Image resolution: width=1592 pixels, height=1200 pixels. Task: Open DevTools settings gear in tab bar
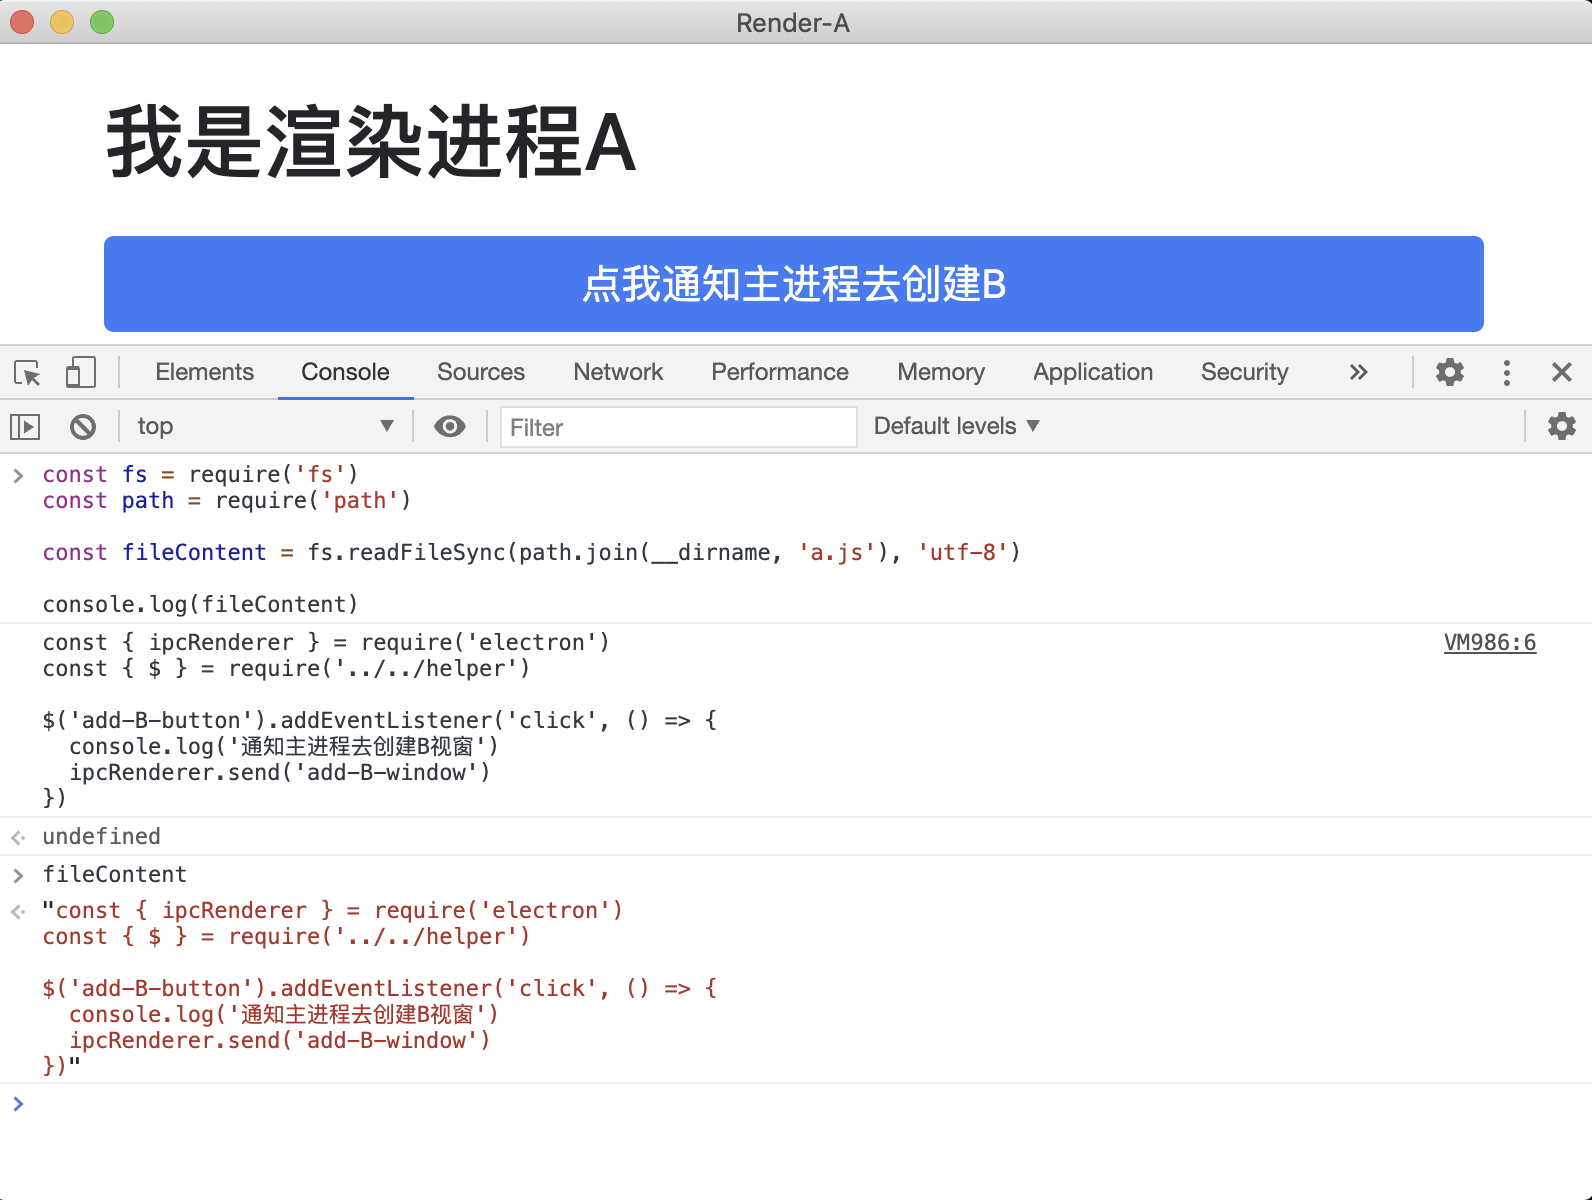[1450, 372]
